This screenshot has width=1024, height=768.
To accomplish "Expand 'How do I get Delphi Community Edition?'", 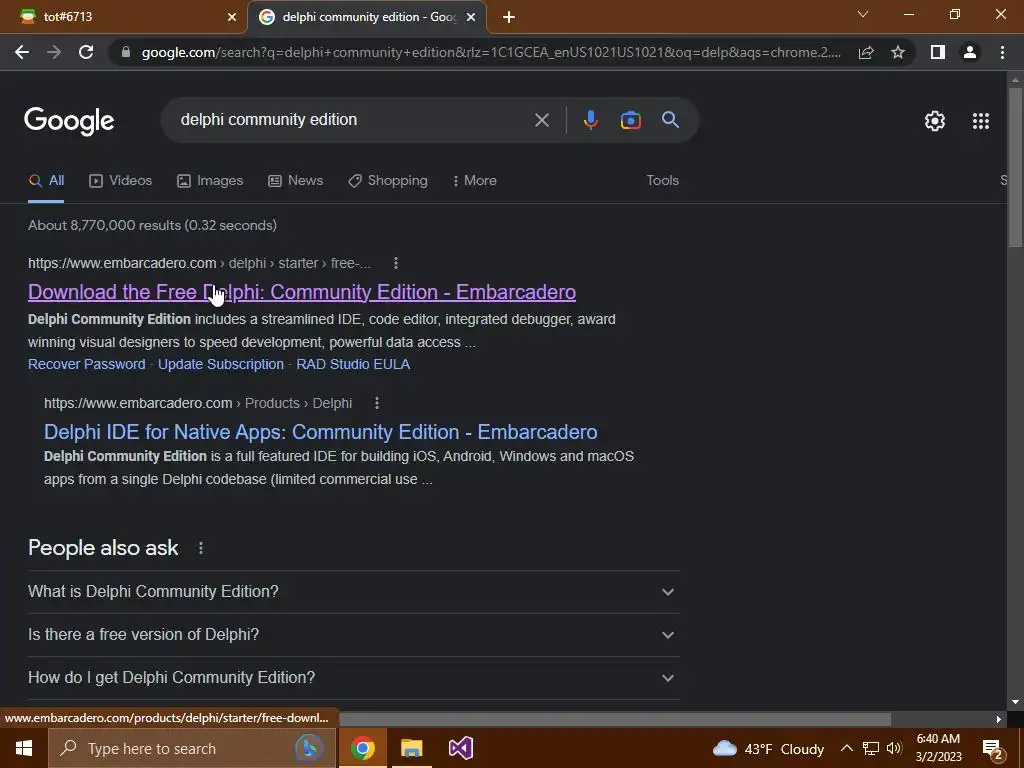I will 353,678.
